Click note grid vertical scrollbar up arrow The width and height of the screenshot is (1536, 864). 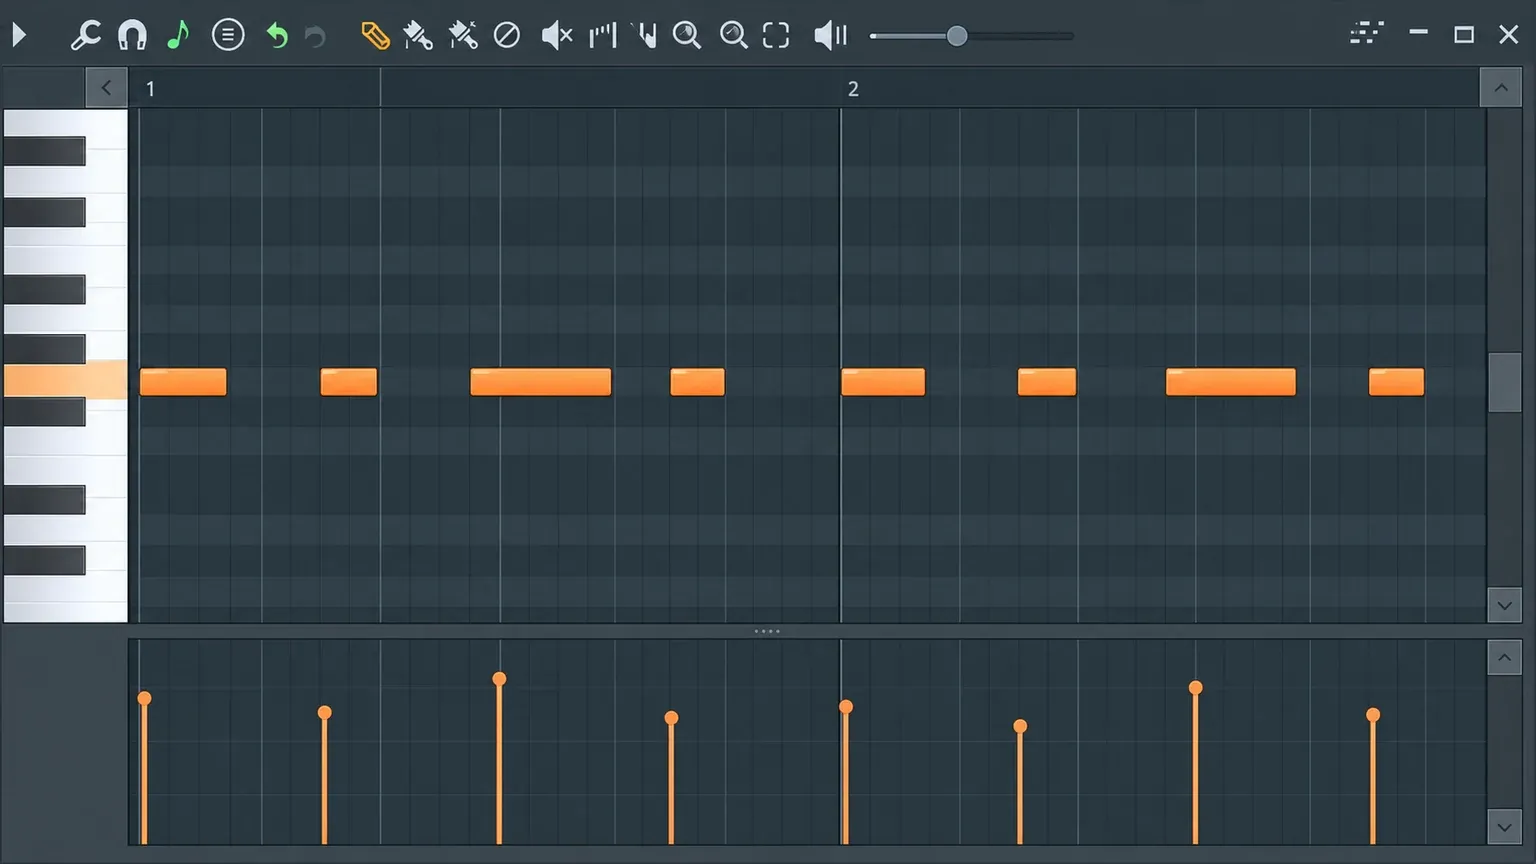[1501, 88]
